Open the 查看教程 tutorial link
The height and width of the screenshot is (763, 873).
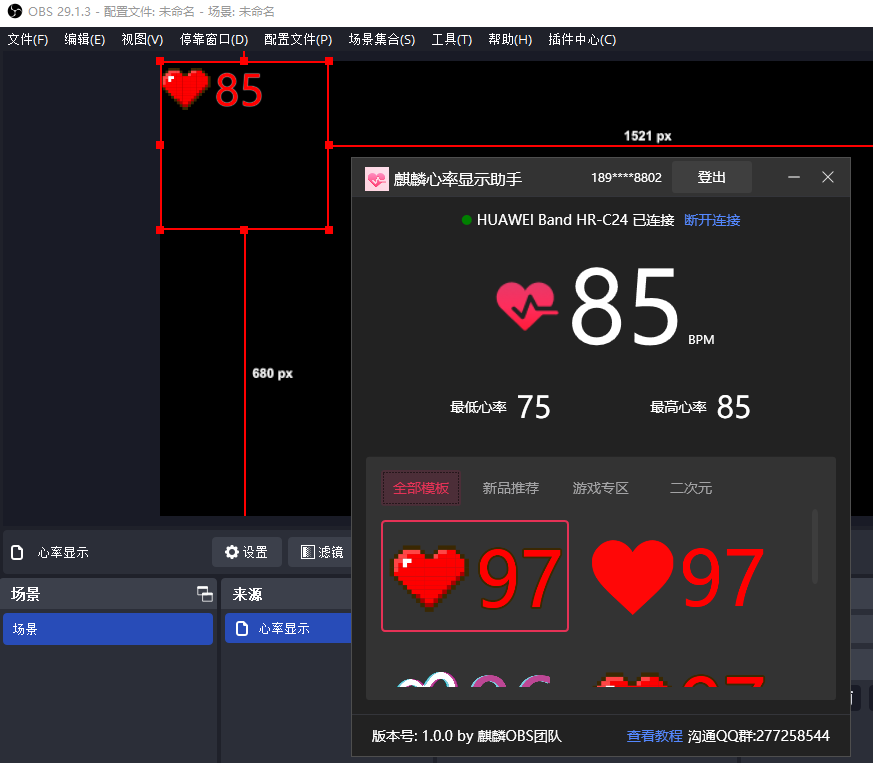(654, 736)
